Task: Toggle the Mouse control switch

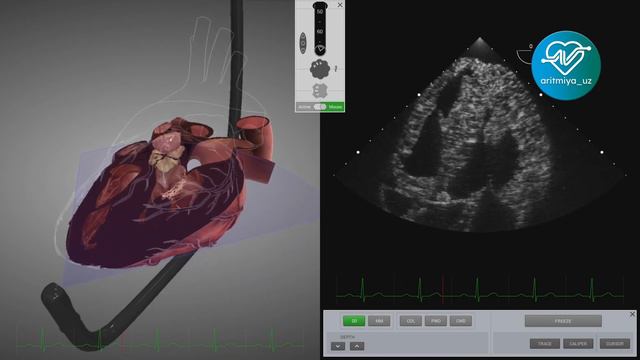Action: (x=320, y=107)
